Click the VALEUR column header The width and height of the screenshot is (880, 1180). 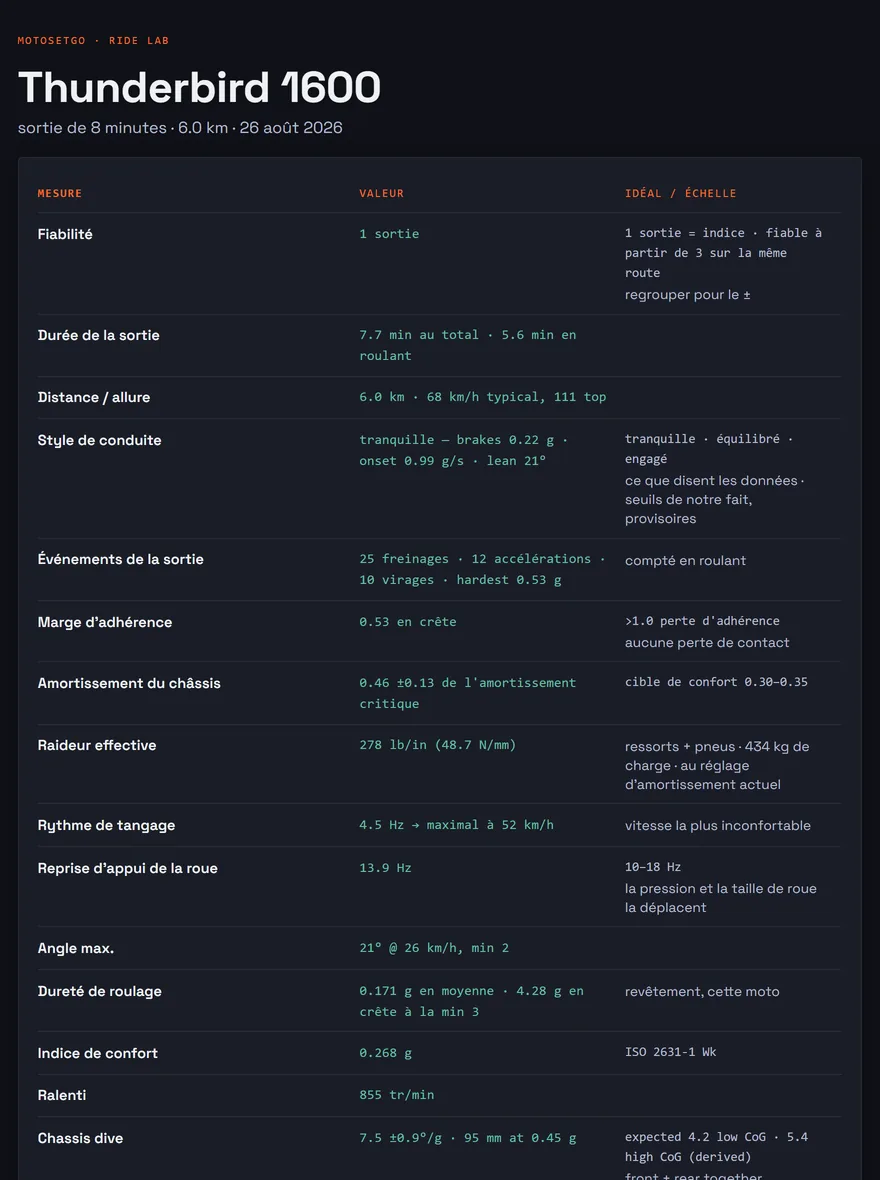pos(382,193)
